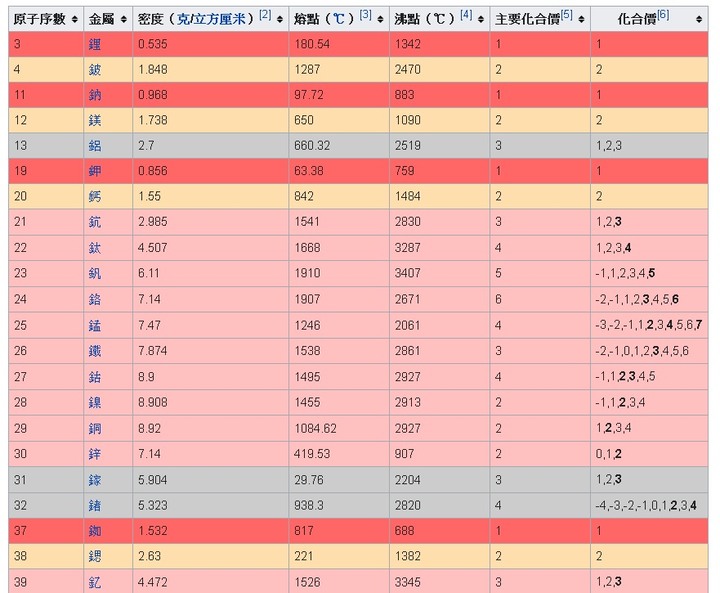Select boiling point 1382

407,556
